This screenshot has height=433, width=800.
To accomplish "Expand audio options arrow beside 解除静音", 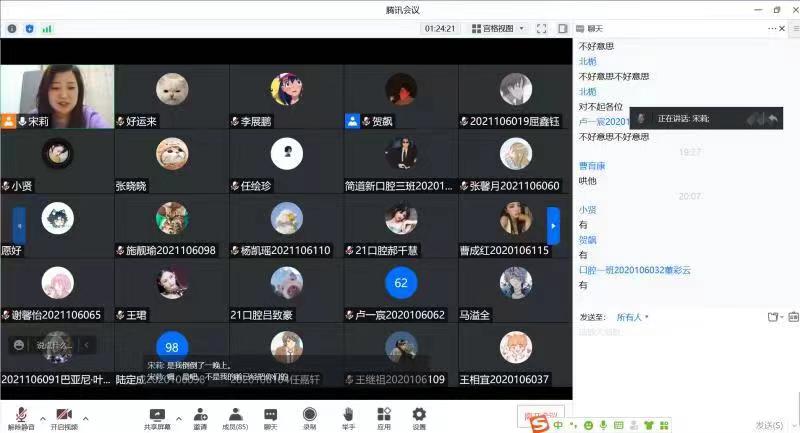I will (x=42, y=412).
